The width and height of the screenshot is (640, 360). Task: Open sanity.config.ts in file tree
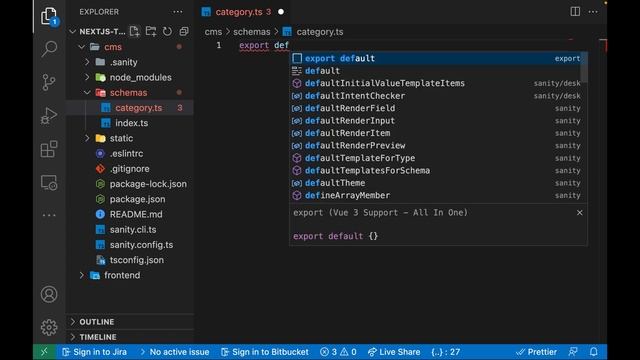coord(130,245)
